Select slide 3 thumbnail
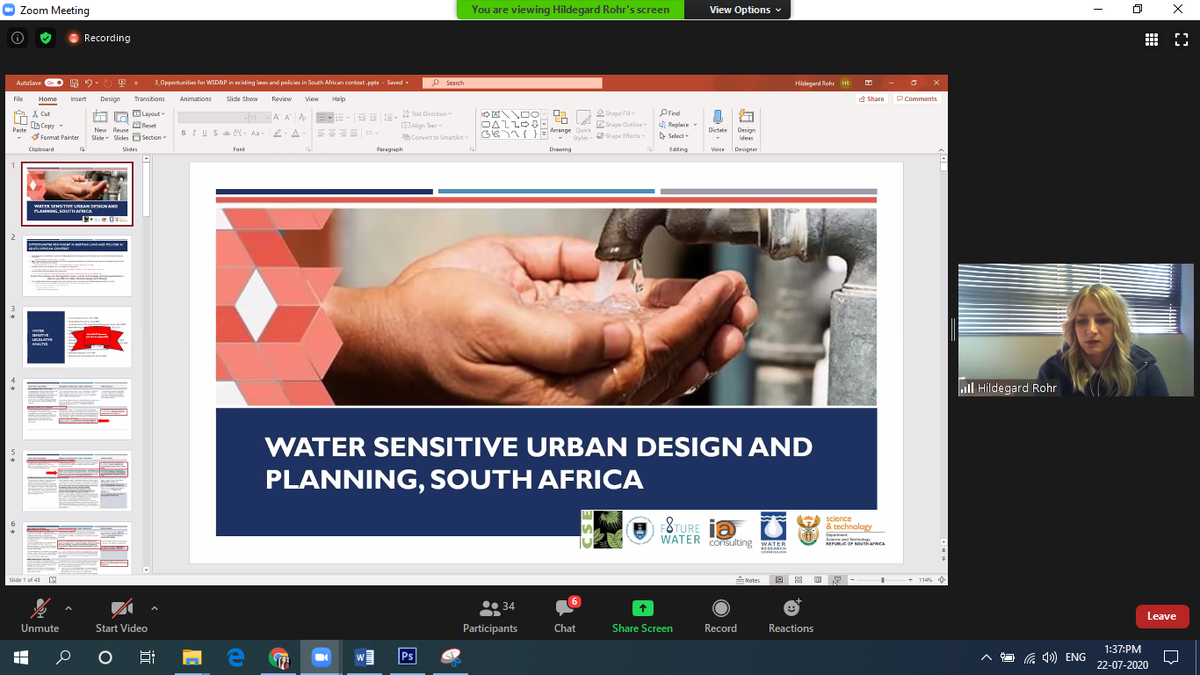The width and height of the screenshot is (1200, 675). (77, 338)
